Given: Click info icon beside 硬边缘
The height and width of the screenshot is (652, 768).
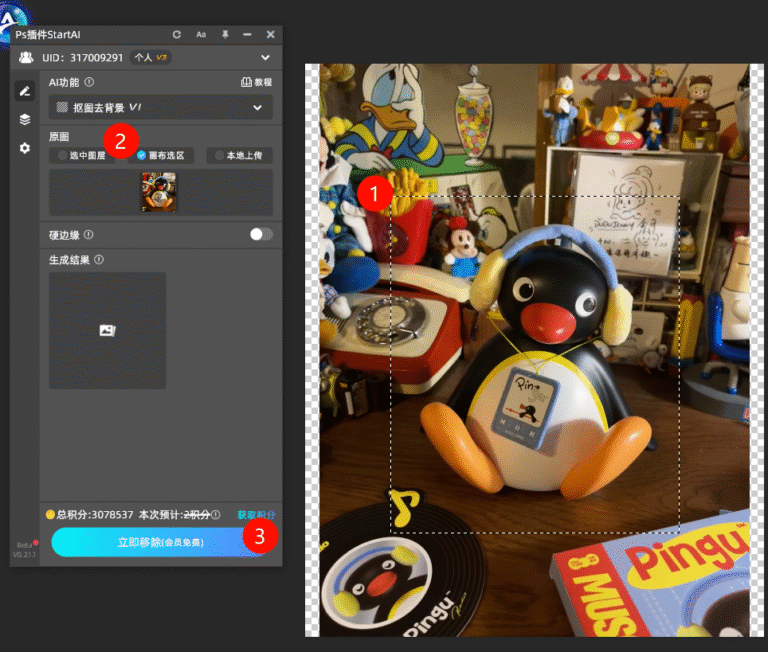Looking at the screenshot, I should pyautogui.click(x=89, y=235).
